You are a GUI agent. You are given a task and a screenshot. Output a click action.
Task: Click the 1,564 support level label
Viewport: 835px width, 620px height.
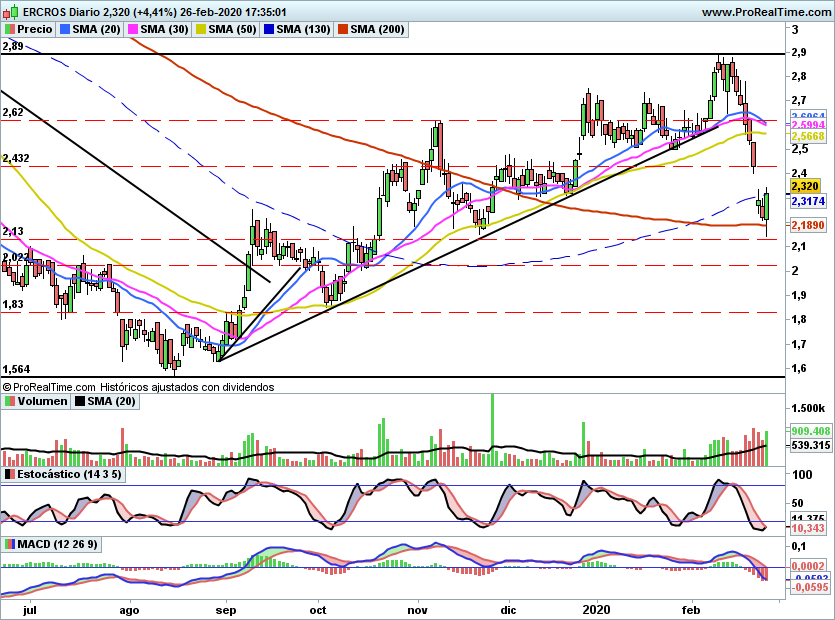click(16, 369)
